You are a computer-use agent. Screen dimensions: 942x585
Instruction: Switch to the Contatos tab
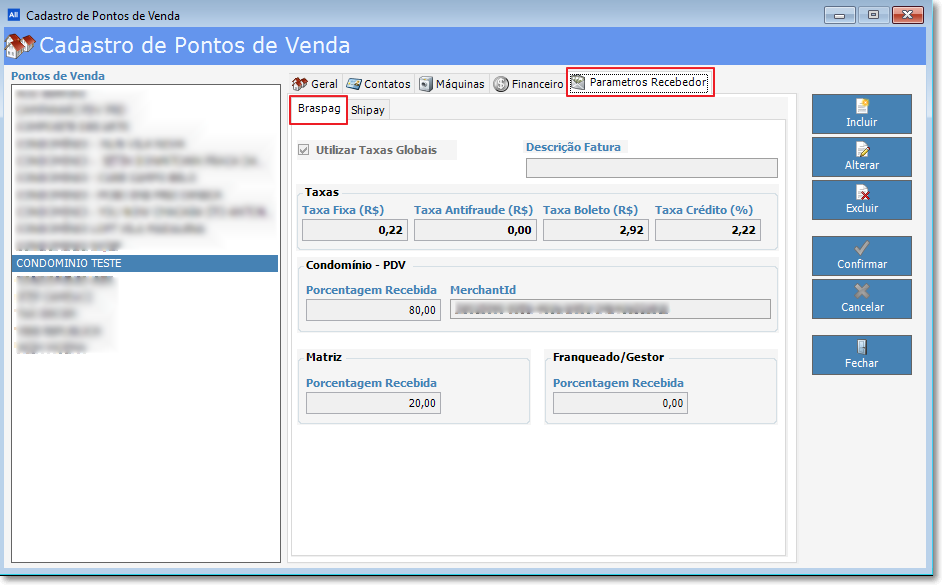[378, 84]
